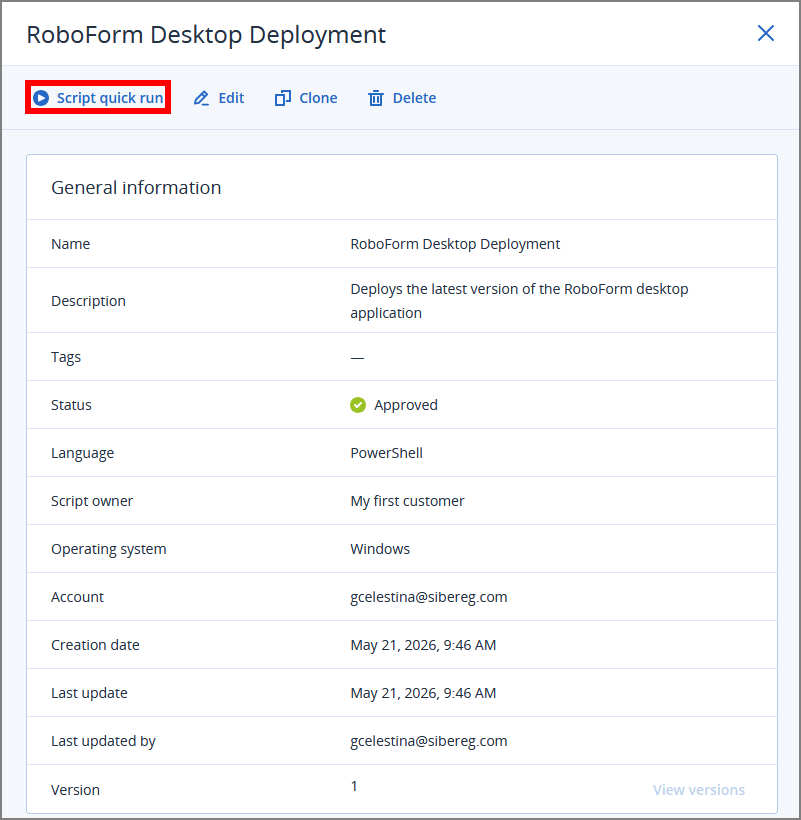801x820 pixels.
Task: Click the 'Last update' field label
Action: pyautogui.click(x=89, y=693)
